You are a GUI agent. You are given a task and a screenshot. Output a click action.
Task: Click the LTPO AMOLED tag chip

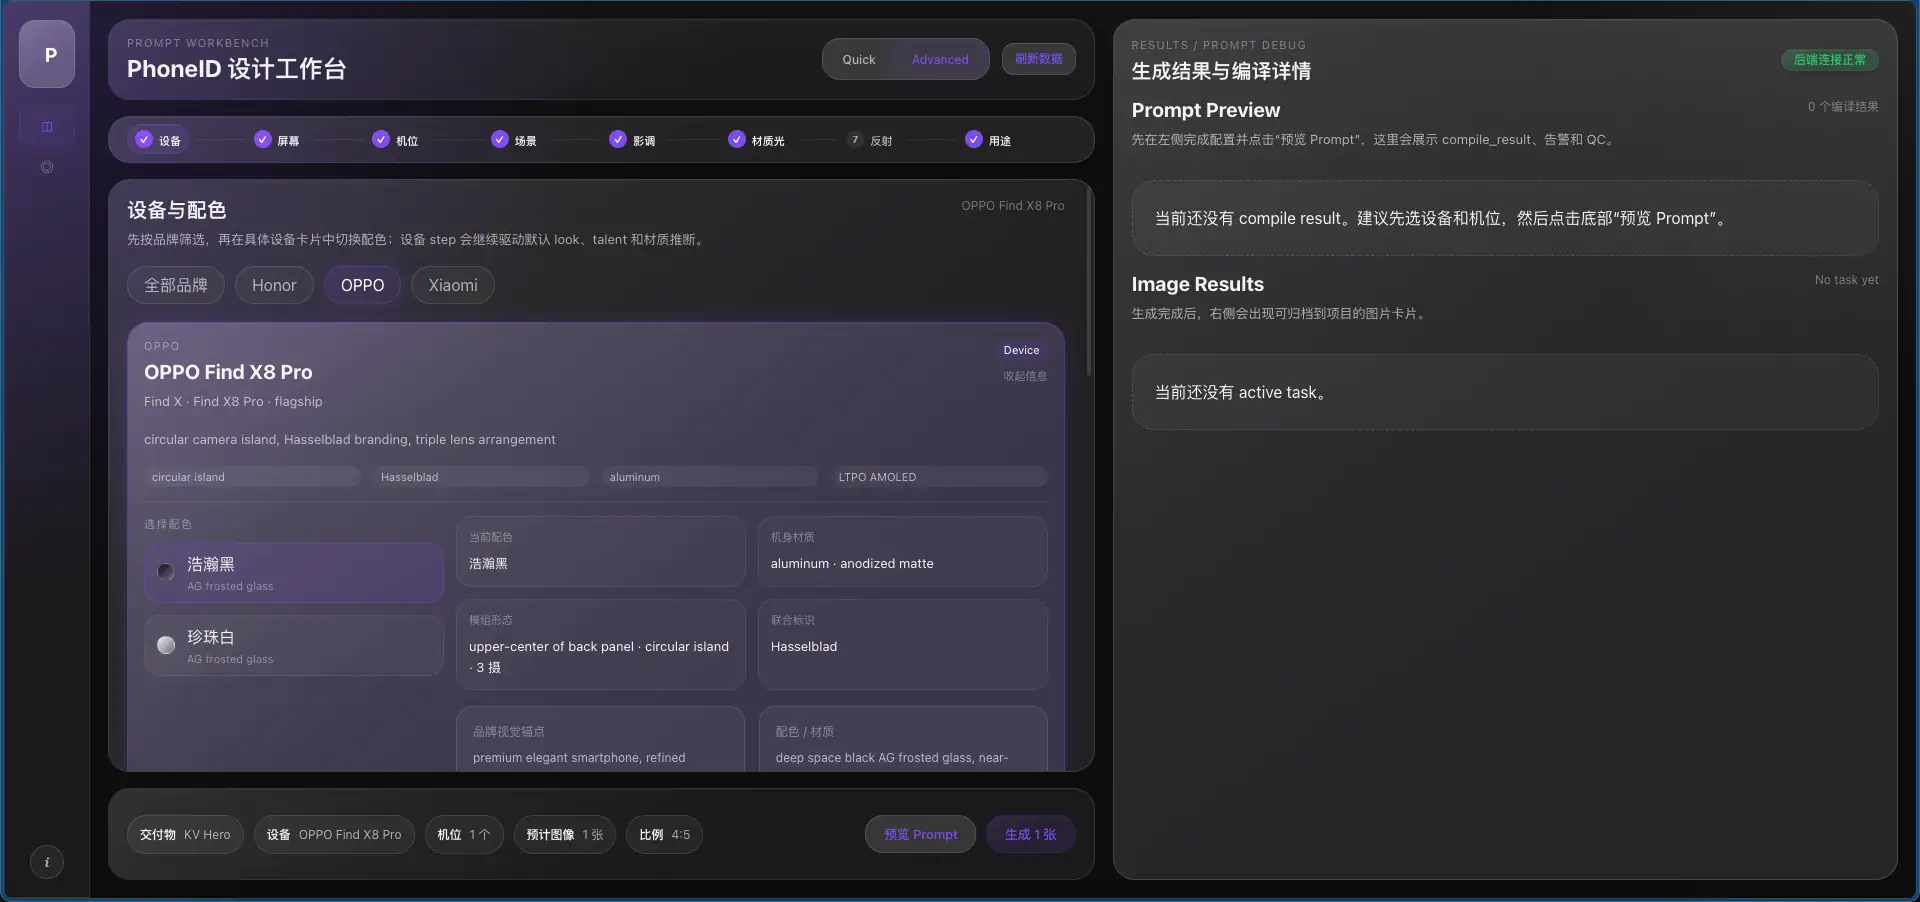(x=939, y=477)
